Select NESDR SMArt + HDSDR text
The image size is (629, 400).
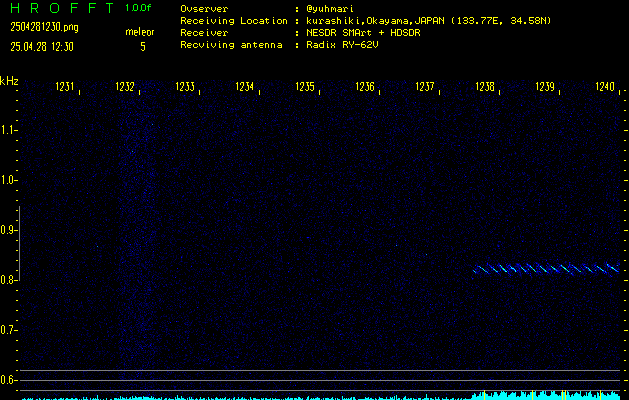[x=363, y=33]
